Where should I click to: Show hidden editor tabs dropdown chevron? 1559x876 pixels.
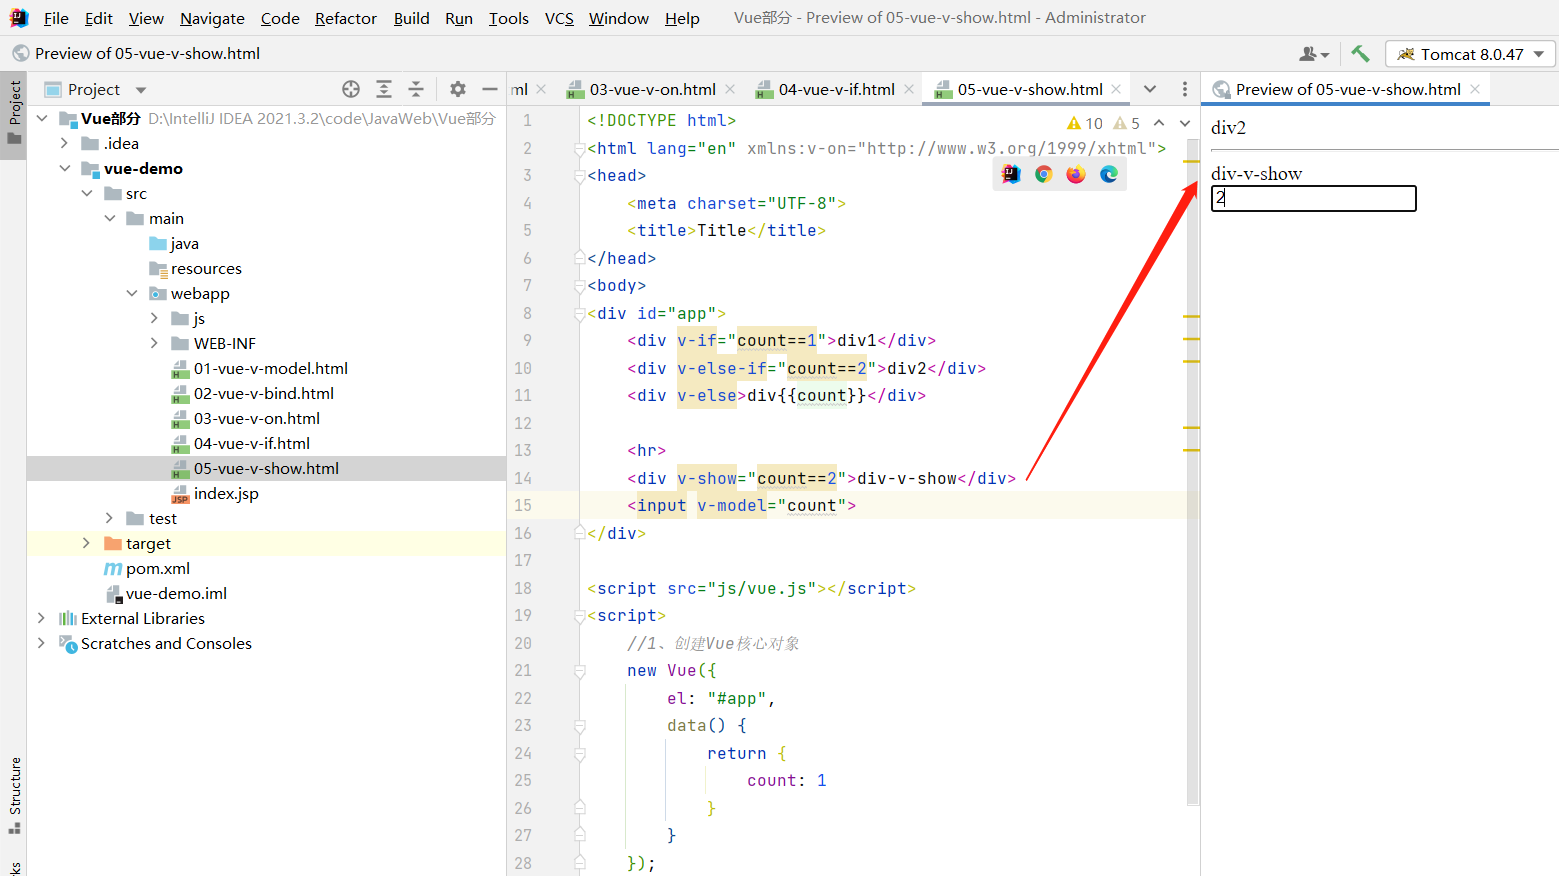coord(1150,89)
